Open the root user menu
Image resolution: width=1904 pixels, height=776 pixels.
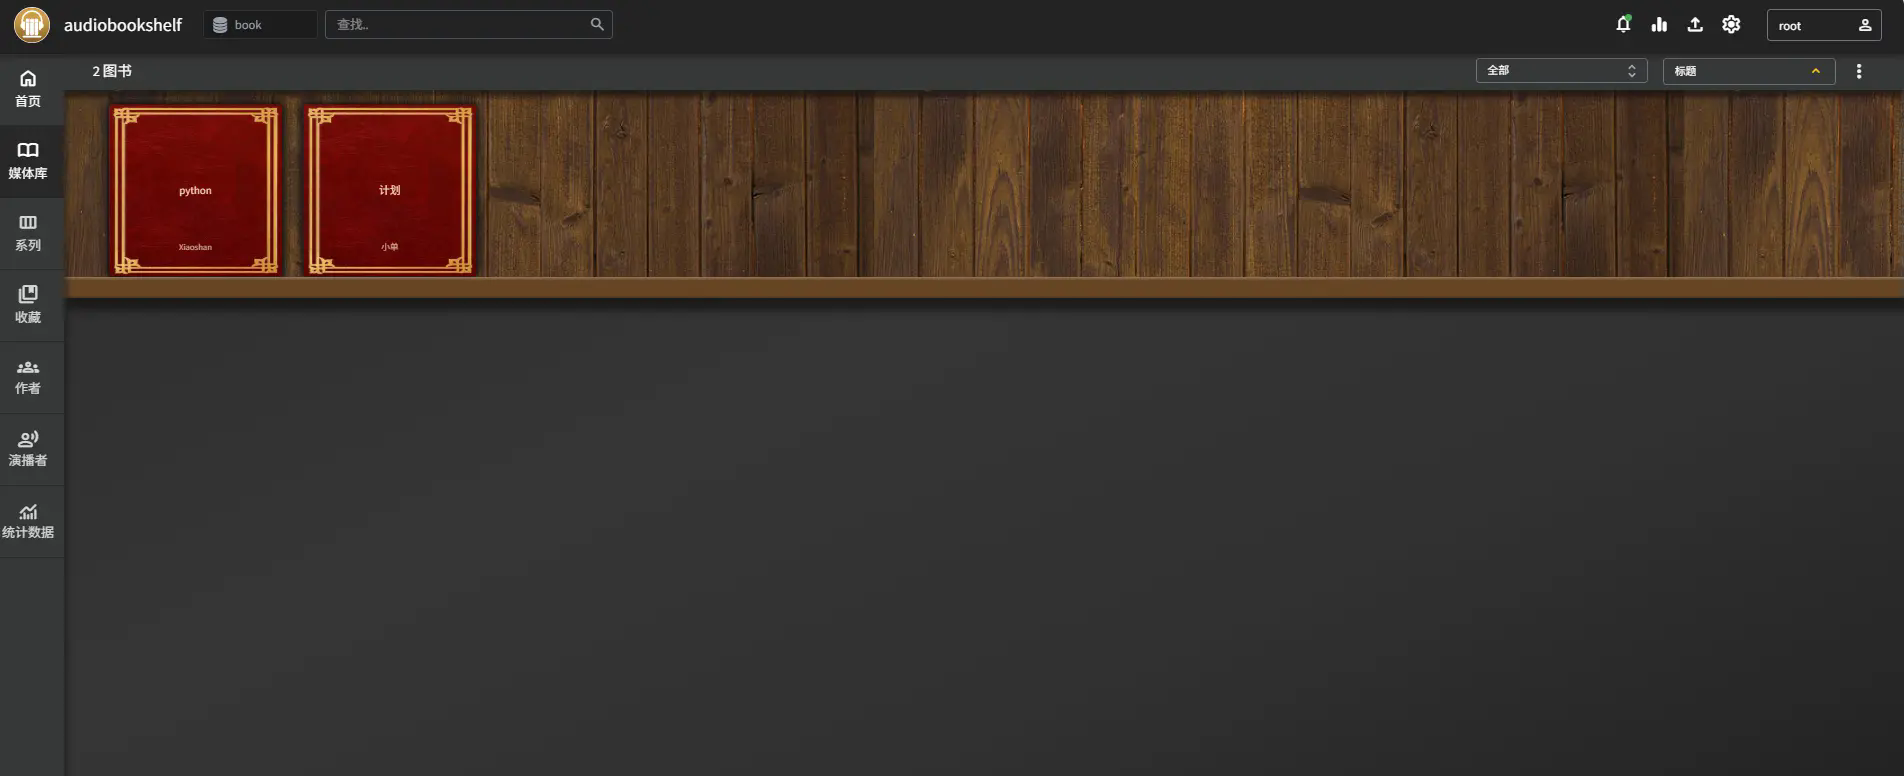1824,25
